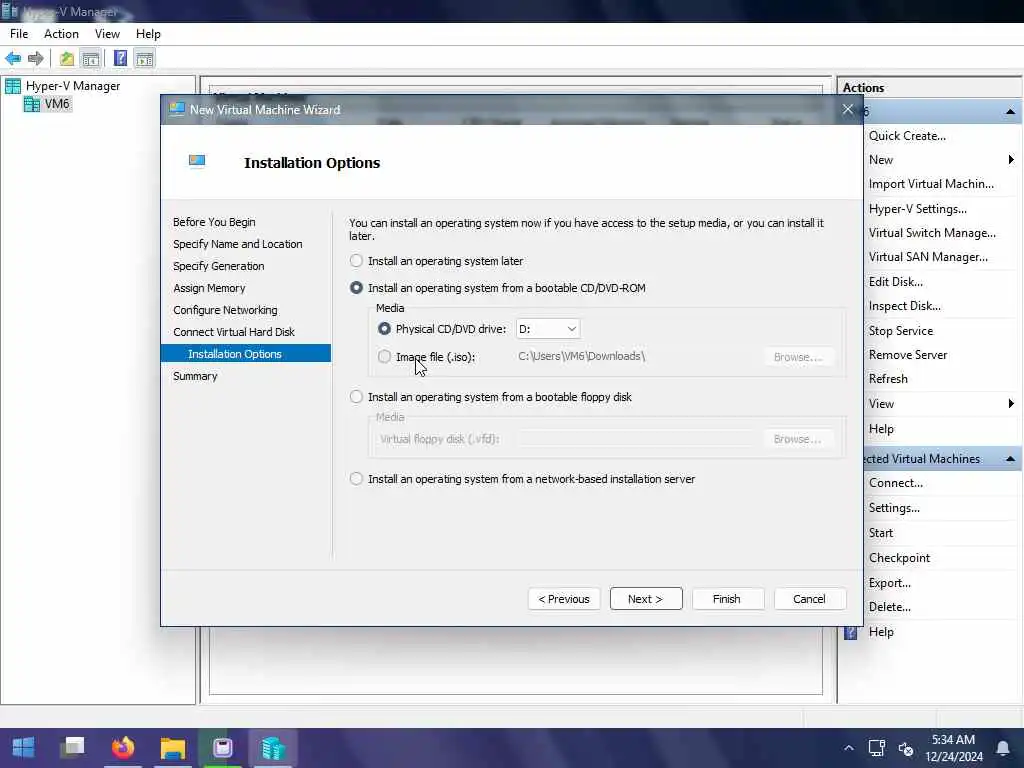This screenshot has width=1024, height=768.
Task: Show hidden tray icons chevron
Action: tap(848, 748)
